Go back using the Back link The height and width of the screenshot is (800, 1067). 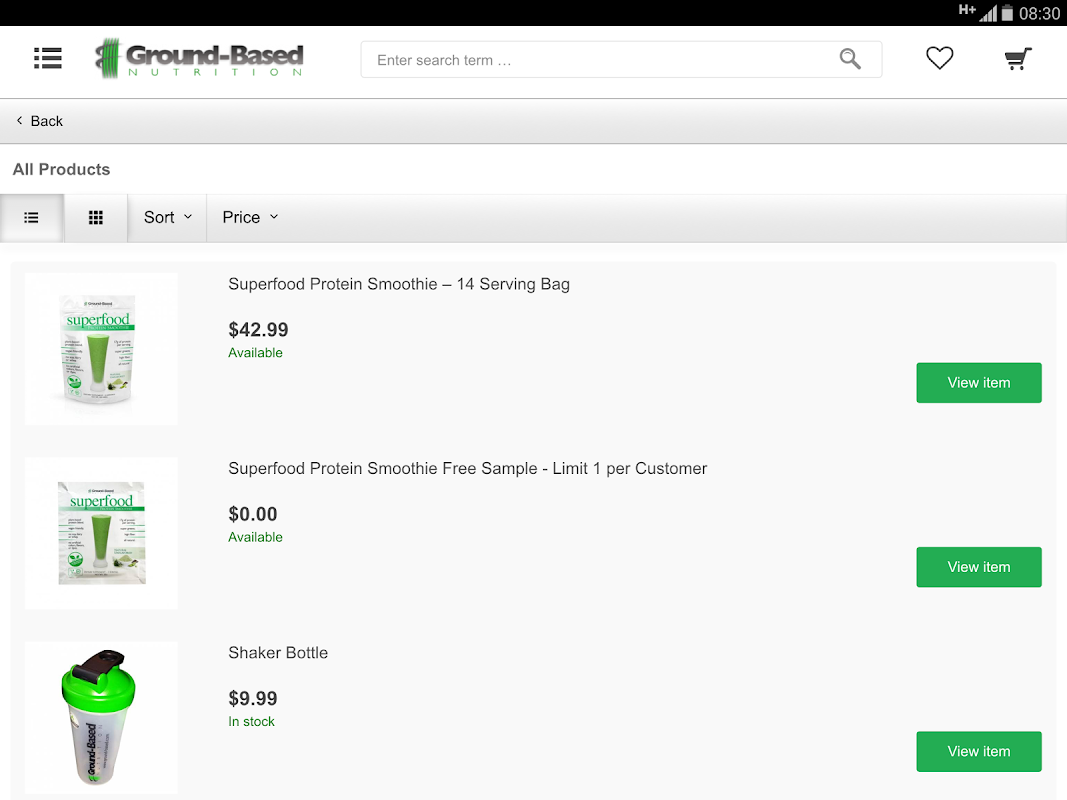39,121
